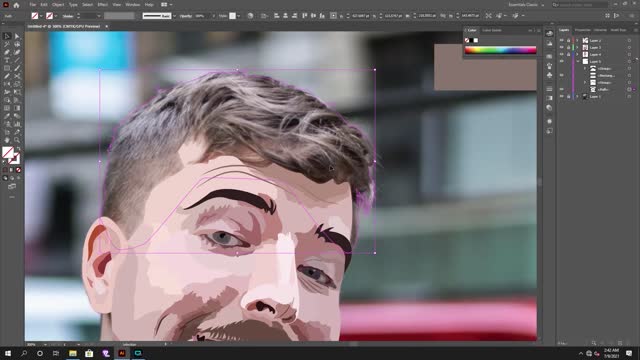Click the Opacity label in the control bar
The width and height of the screenshot is (640, 360).
[x=186, y=16]
